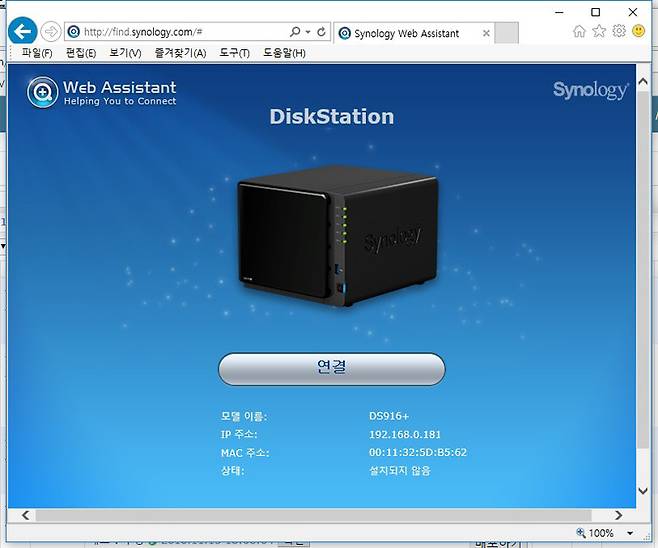Open the 도구(T) menu
Screen dimensions: 658x548
[234, 53]
